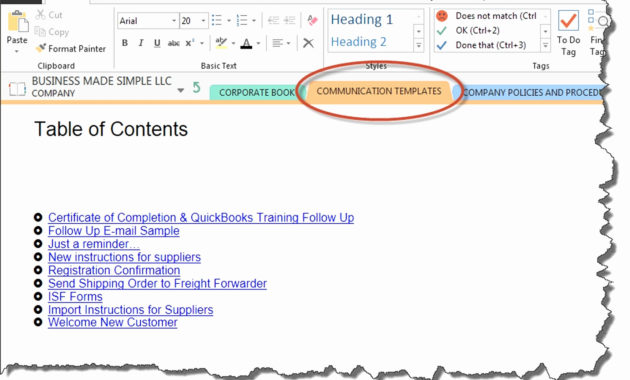Toggle strikethrough abc formatting
The image size is (630, 380).
[x=174, y=43]
